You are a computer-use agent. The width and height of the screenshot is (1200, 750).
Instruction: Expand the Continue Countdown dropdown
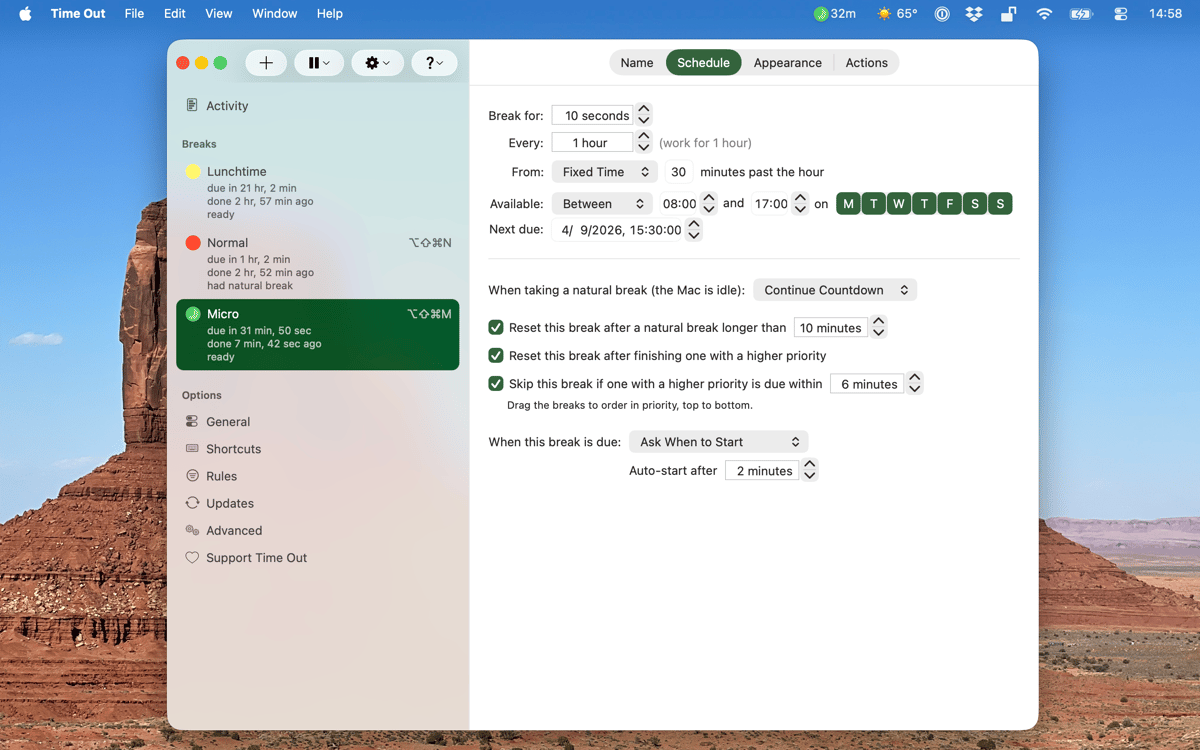point(835,290)
